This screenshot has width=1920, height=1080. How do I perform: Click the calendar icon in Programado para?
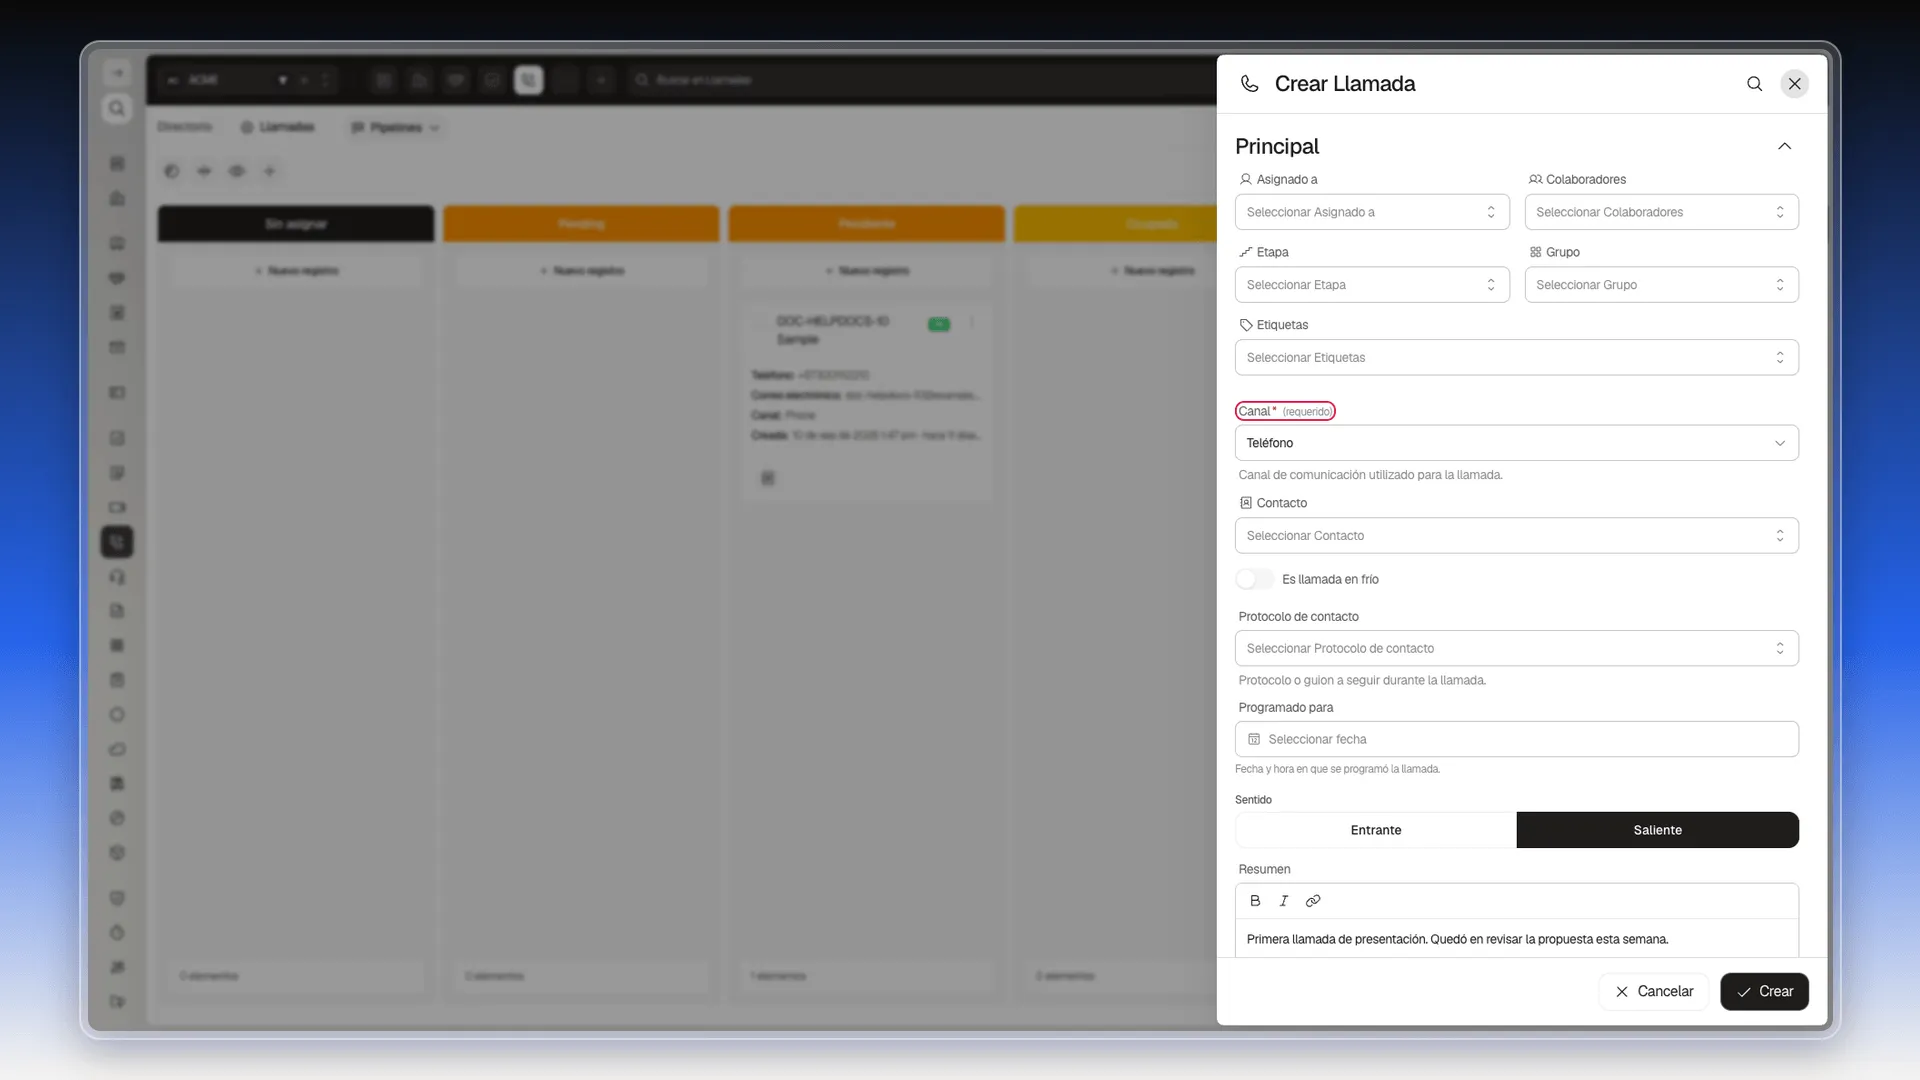pyautogui.click(x=1254, y=739)
